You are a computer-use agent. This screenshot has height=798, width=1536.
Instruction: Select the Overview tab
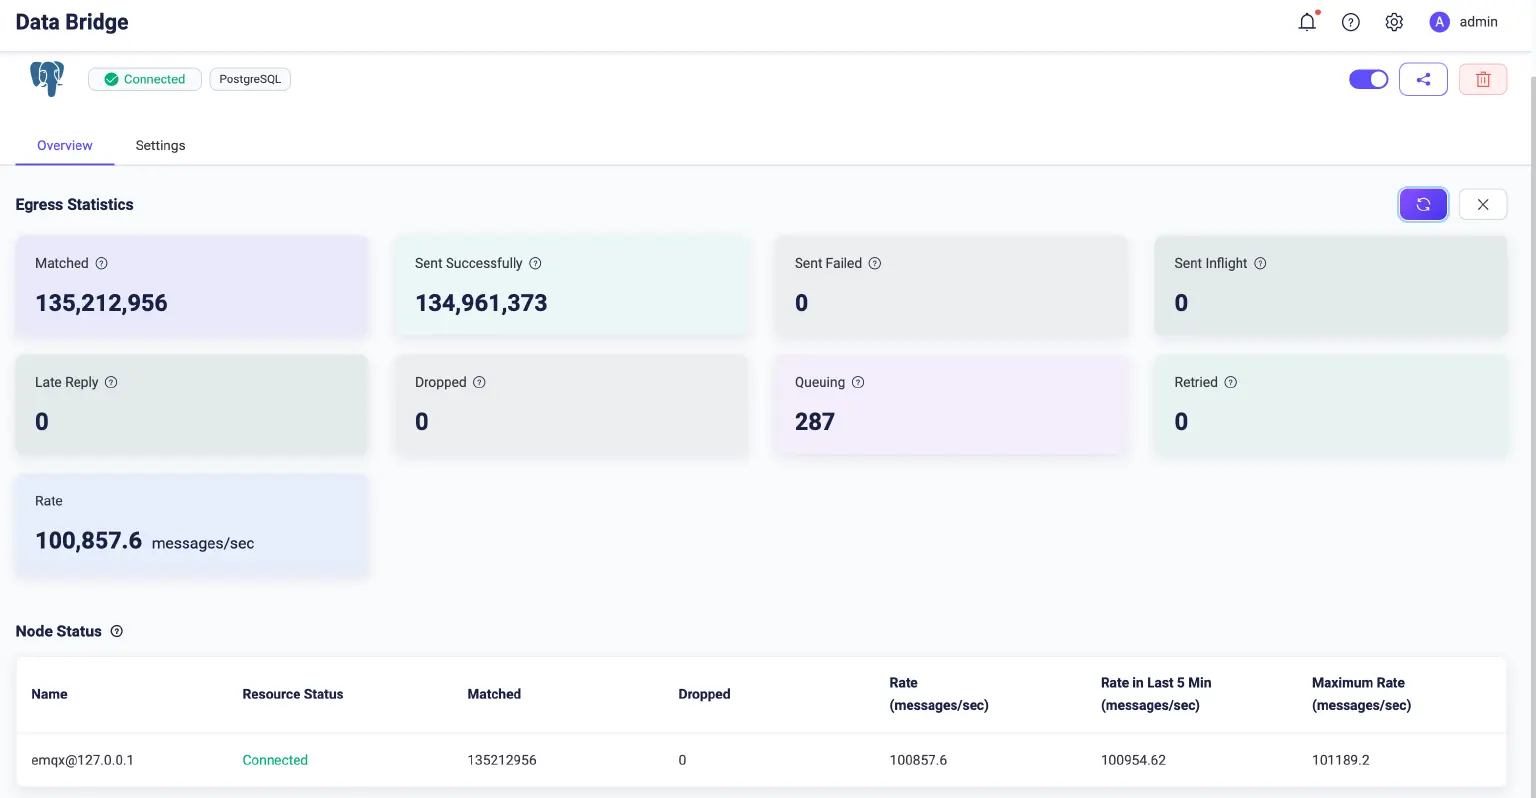(x=65, y=145)
